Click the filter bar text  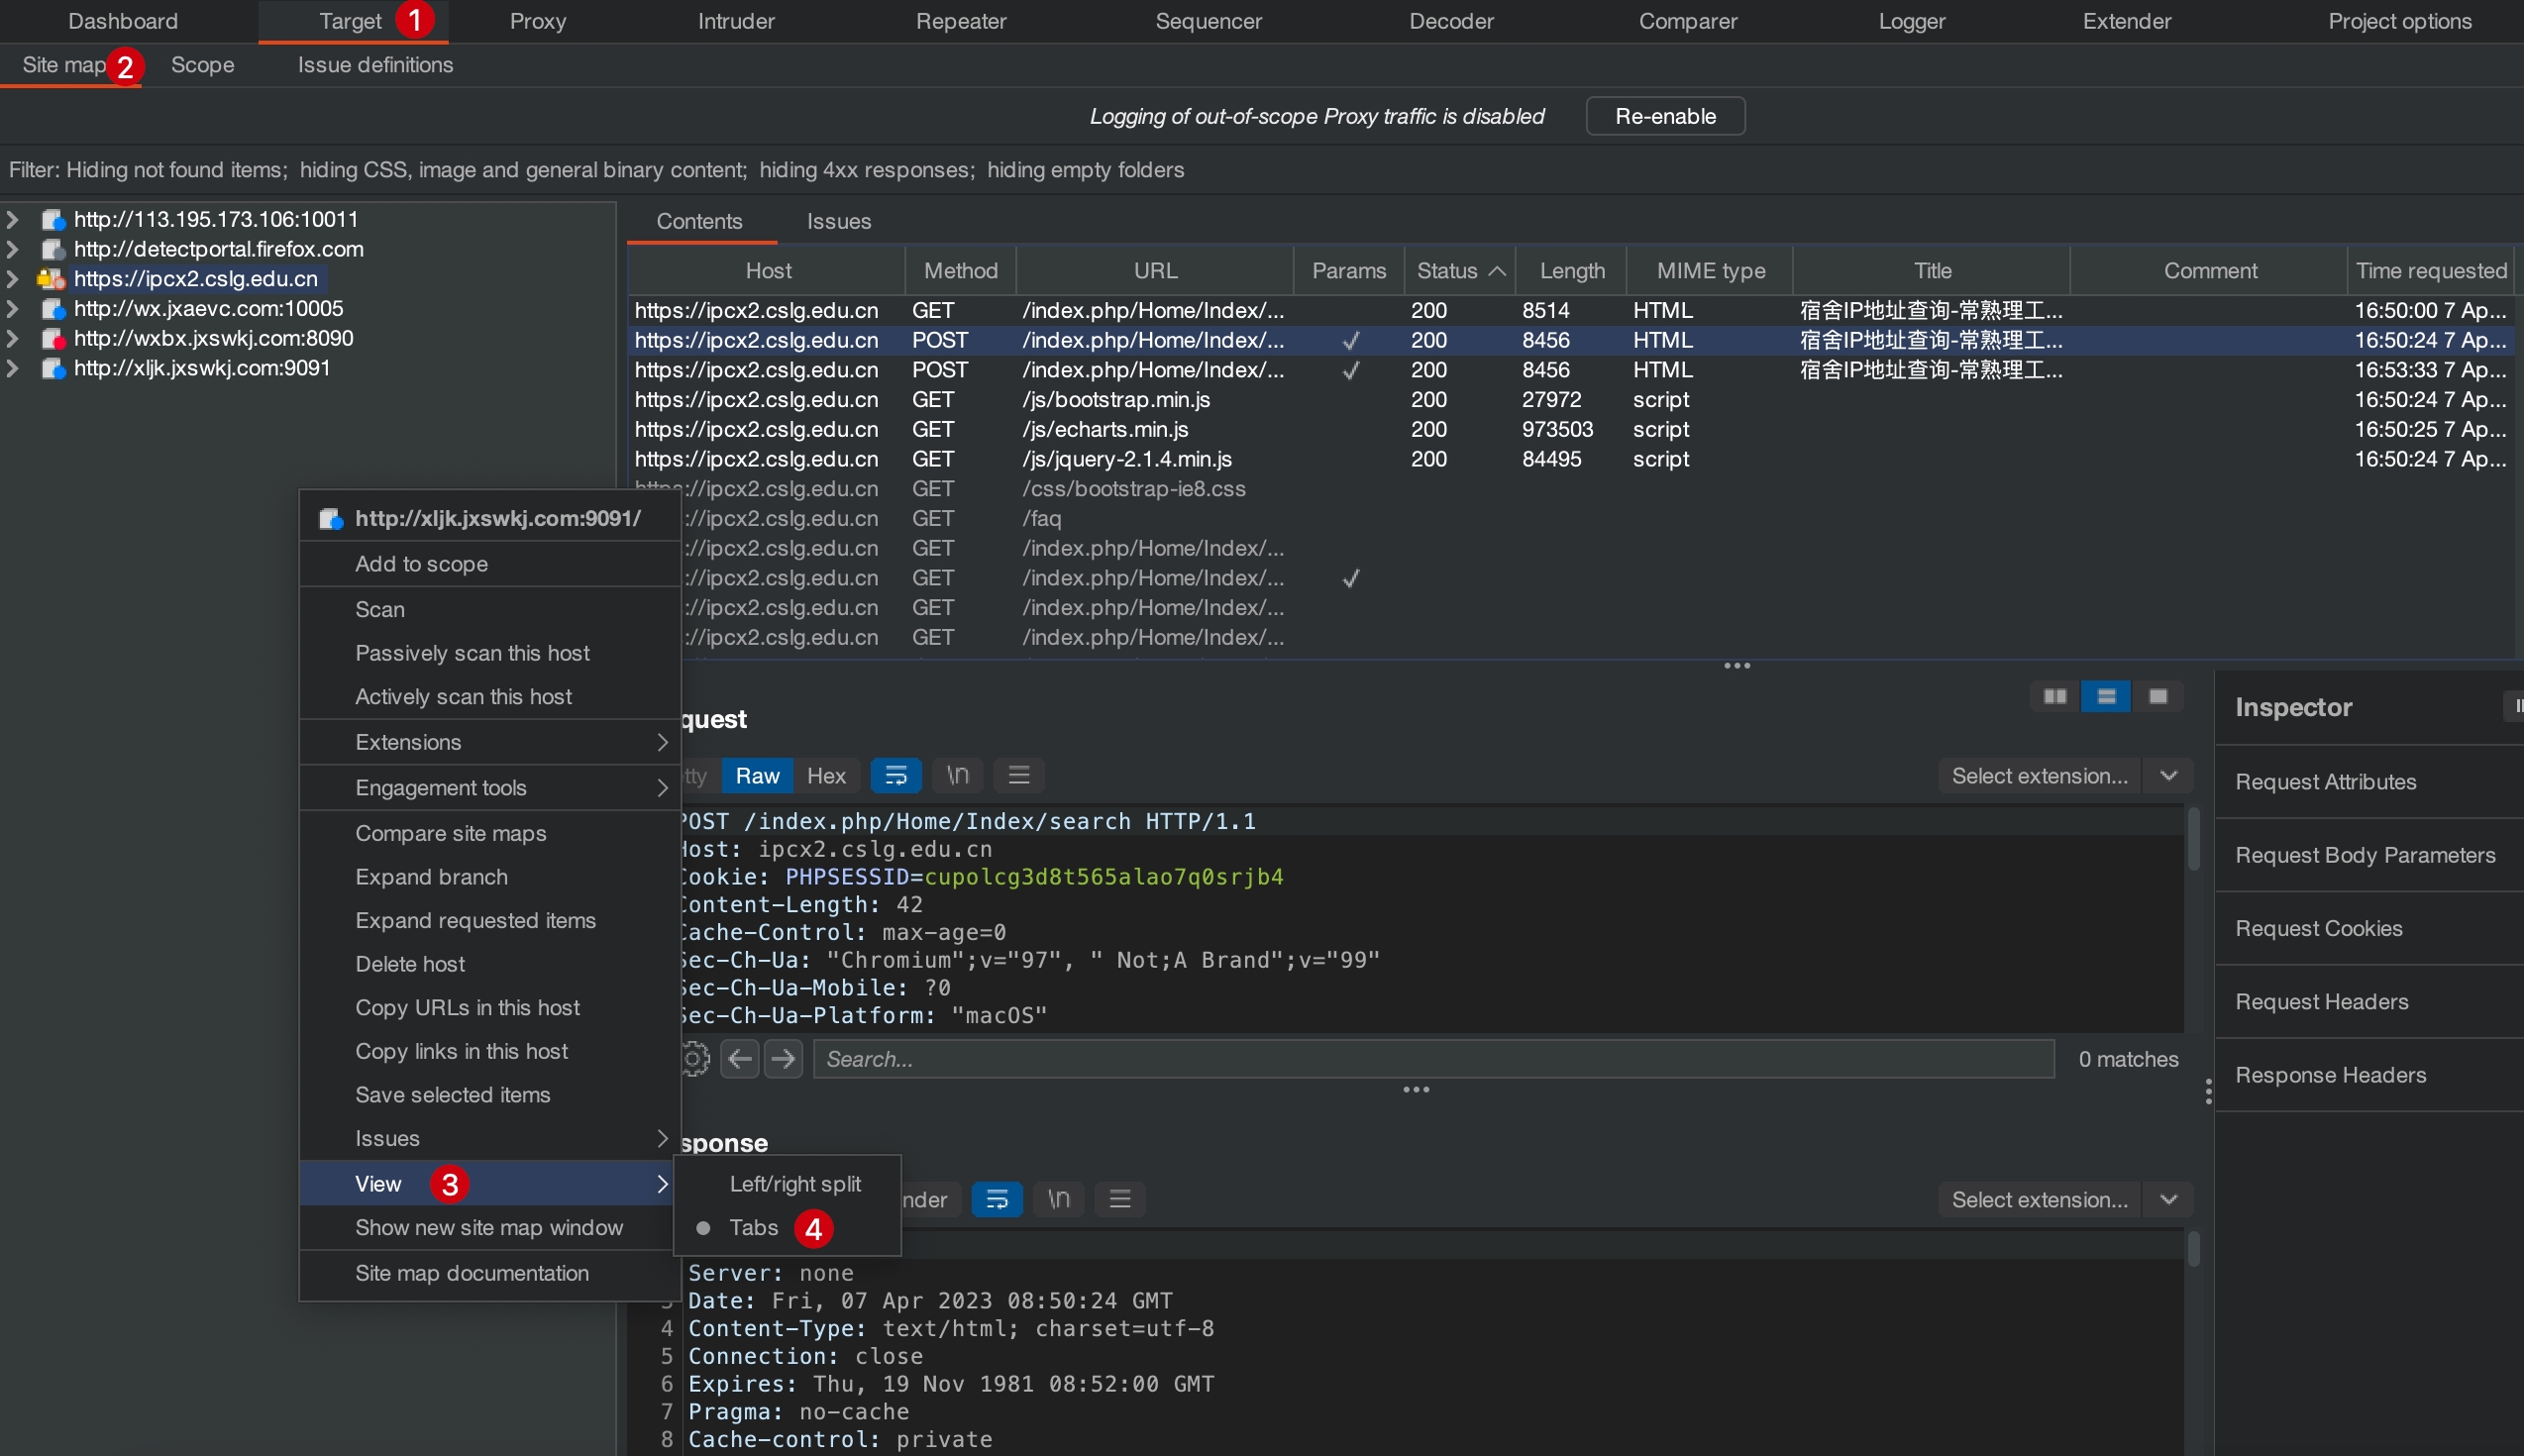[596, 170]
